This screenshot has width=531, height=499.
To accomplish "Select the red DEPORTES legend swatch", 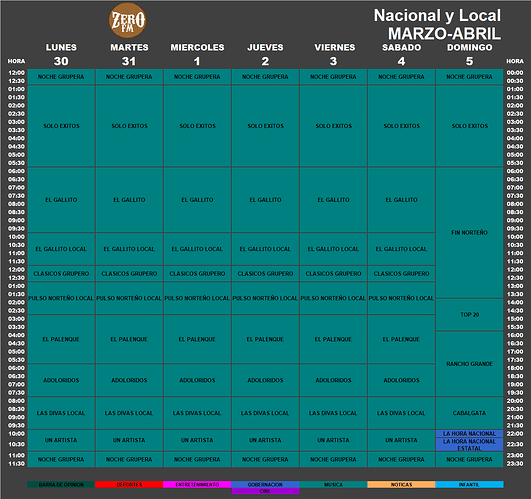I will (x=129, y=484).
